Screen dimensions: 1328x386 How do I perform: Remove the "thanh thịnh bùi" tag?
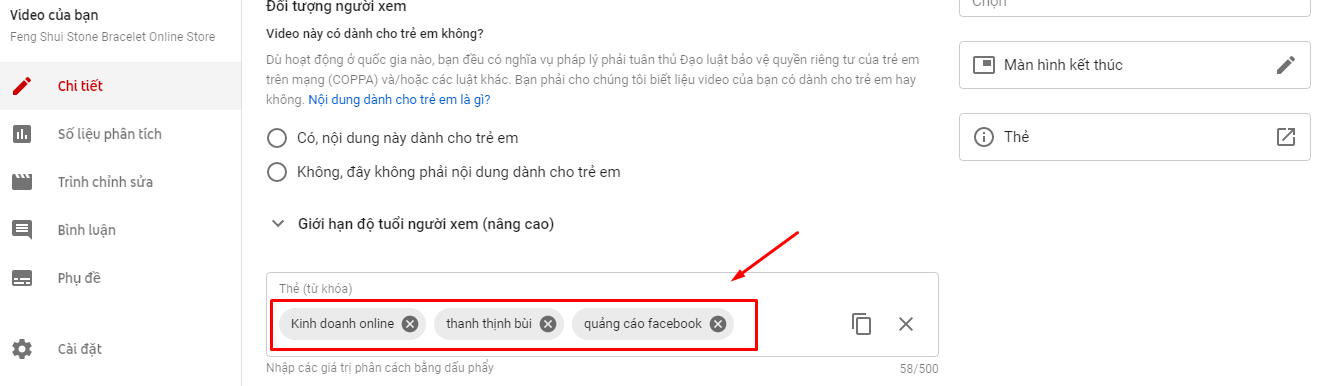tap(548, 324)
